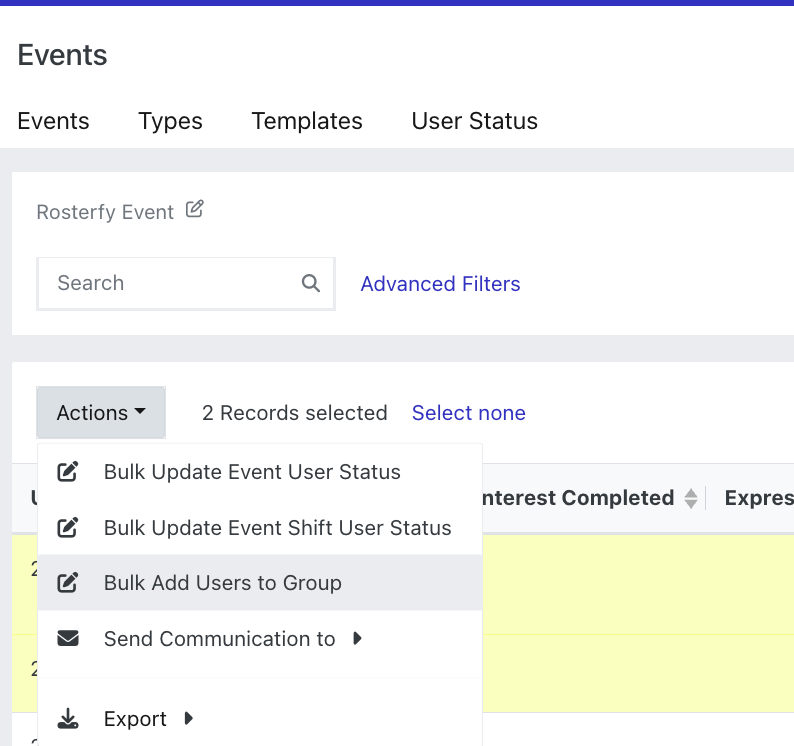
Task: Click Select none to clear selection
Action: coord(468,413)
